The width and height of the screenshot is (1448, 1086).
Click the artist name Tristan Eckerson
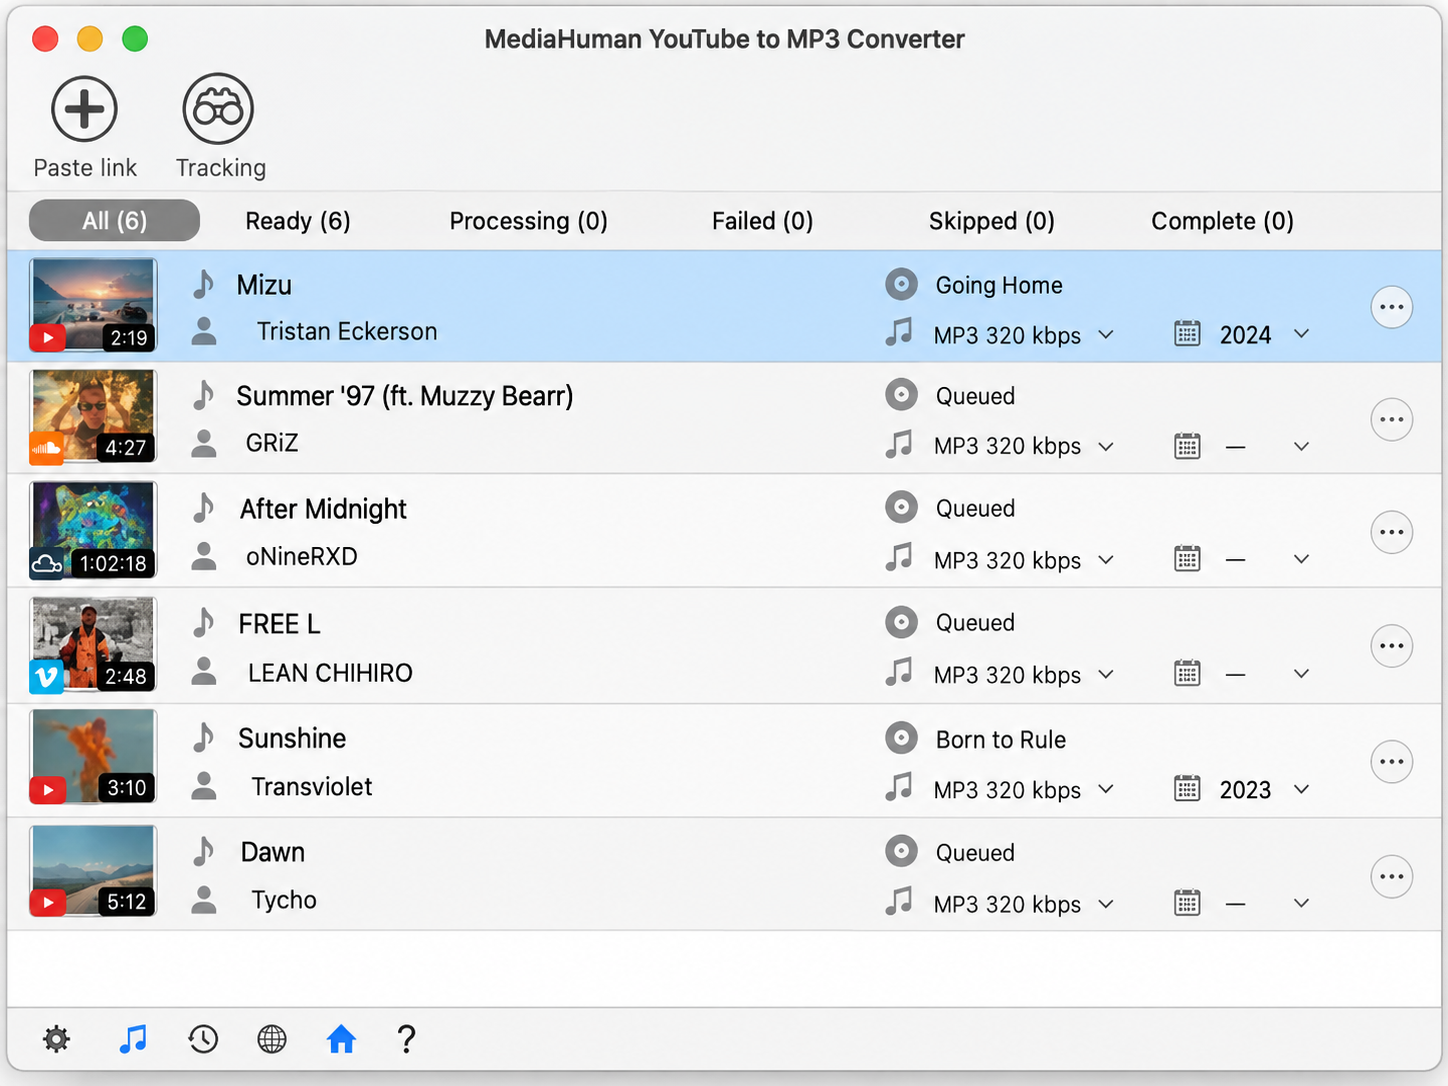347,331
